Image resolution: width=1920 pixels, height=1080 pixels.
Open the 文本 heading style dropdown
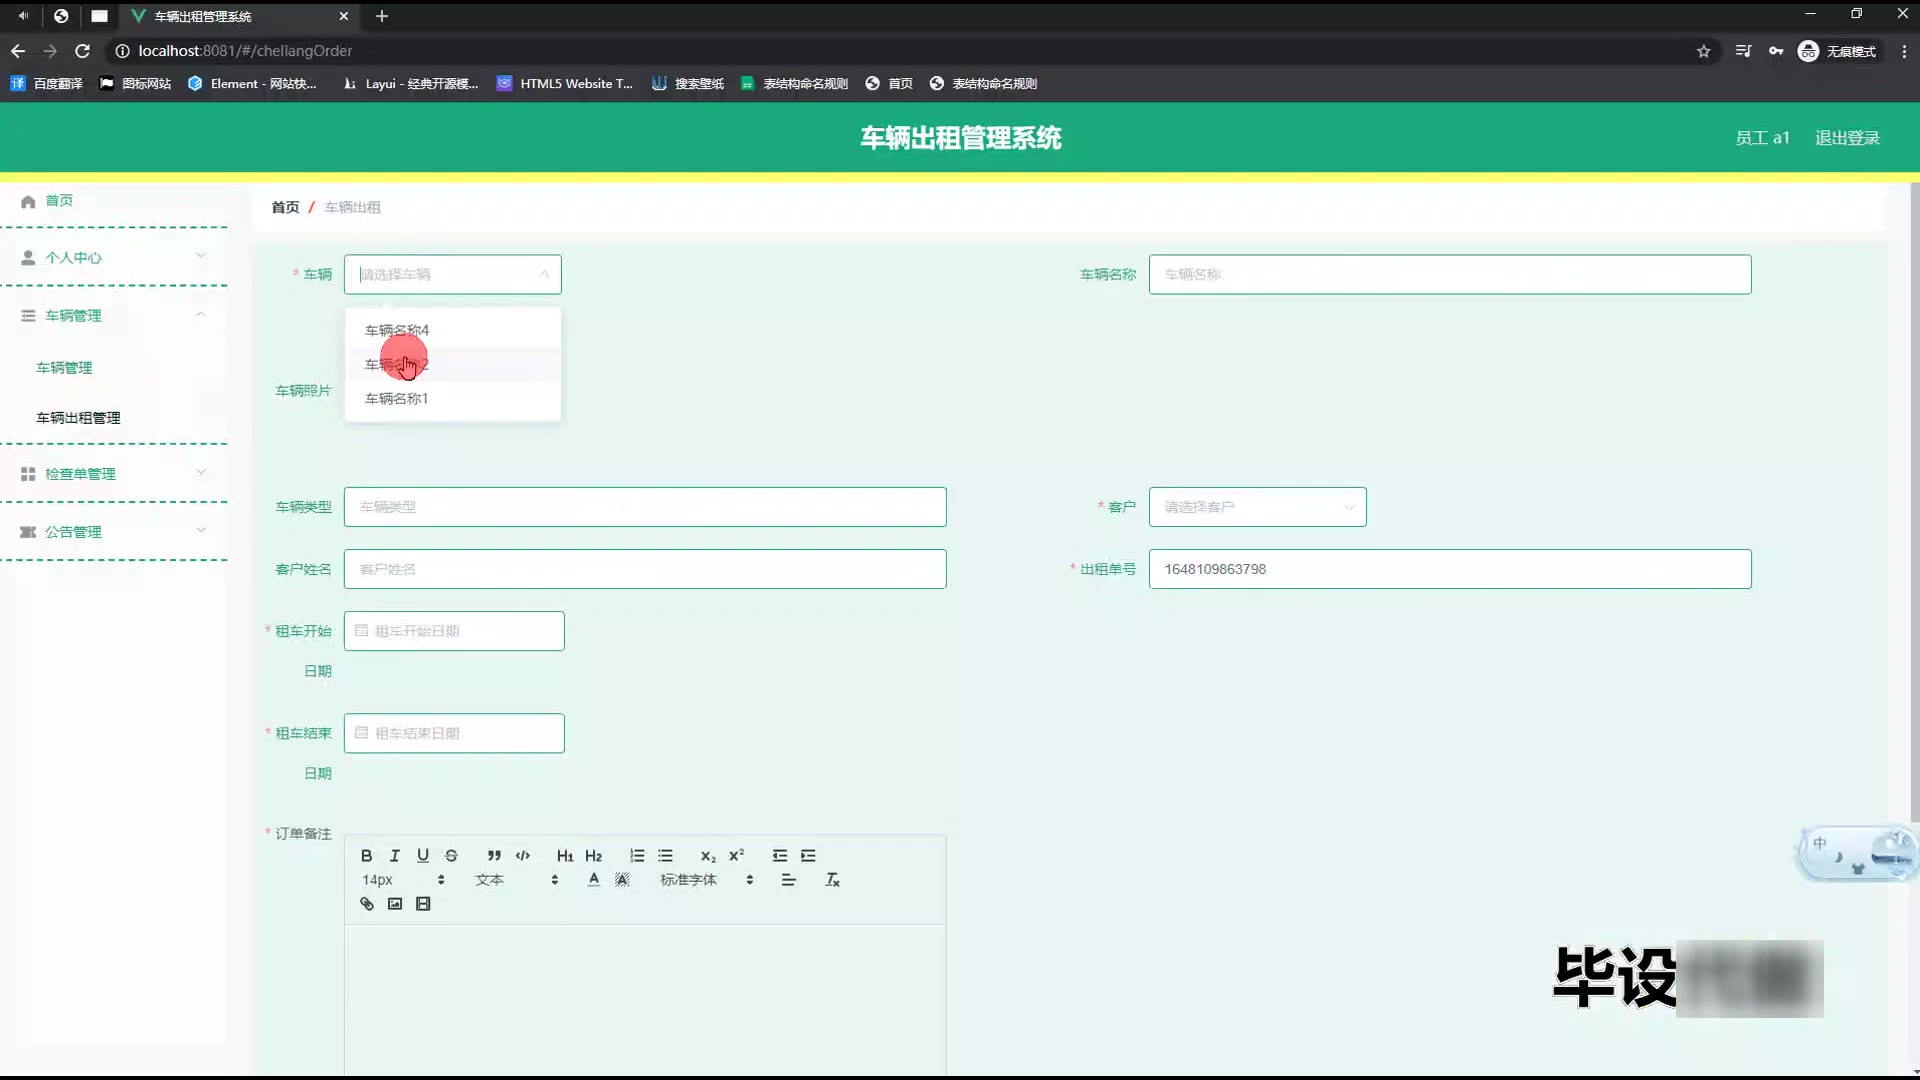click(516, 880)
